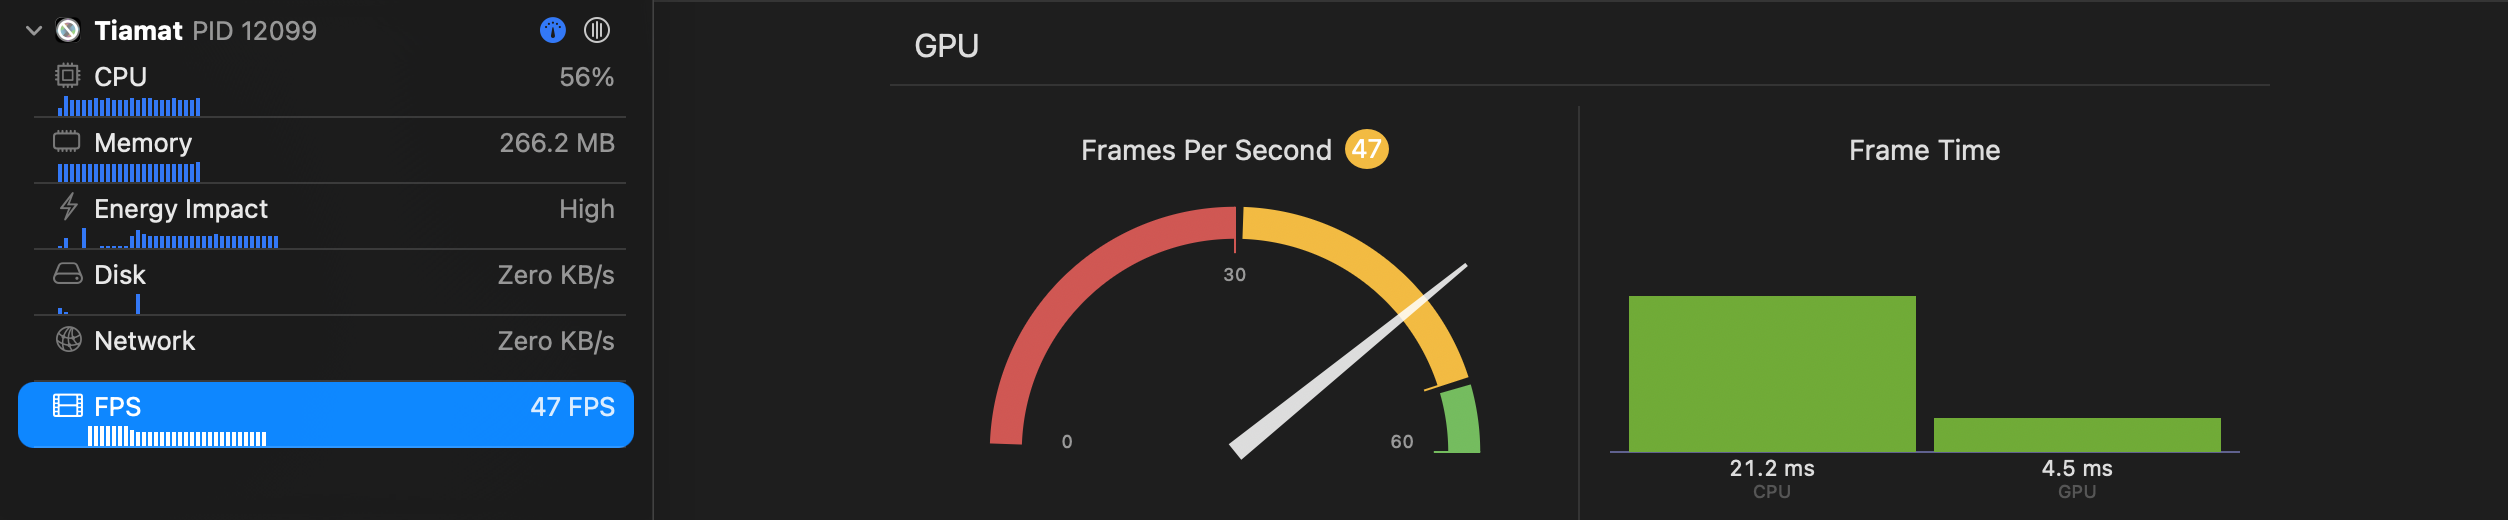Click the Disk drive icon
Viewport: 2508px width, 520px height.
(x=67, y=274)
